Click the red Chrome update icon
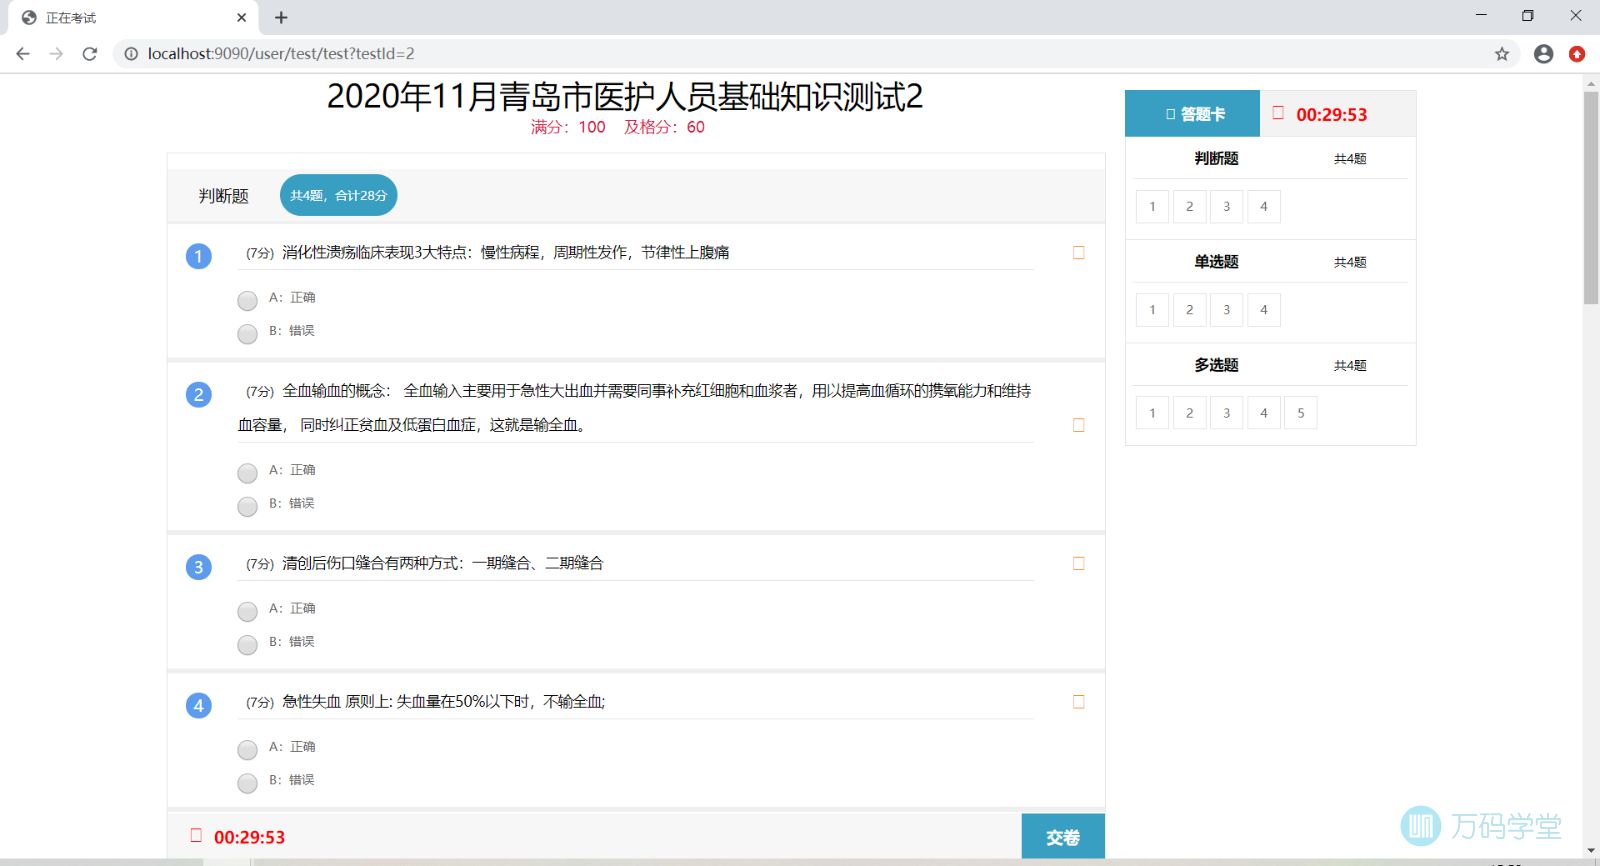This screenshot has width=1600, height=866. tap(1577, 54)
